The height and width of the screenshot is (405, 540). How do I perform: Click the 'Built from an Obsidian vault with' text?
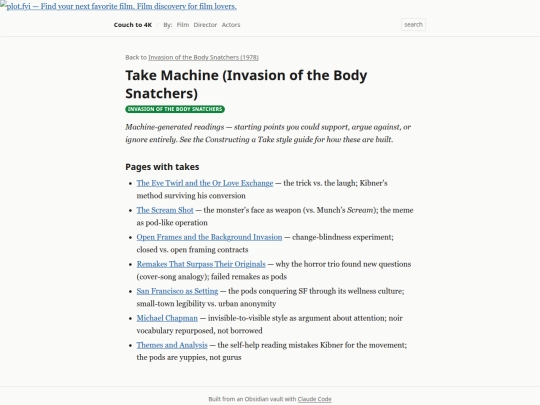[252, 399]
